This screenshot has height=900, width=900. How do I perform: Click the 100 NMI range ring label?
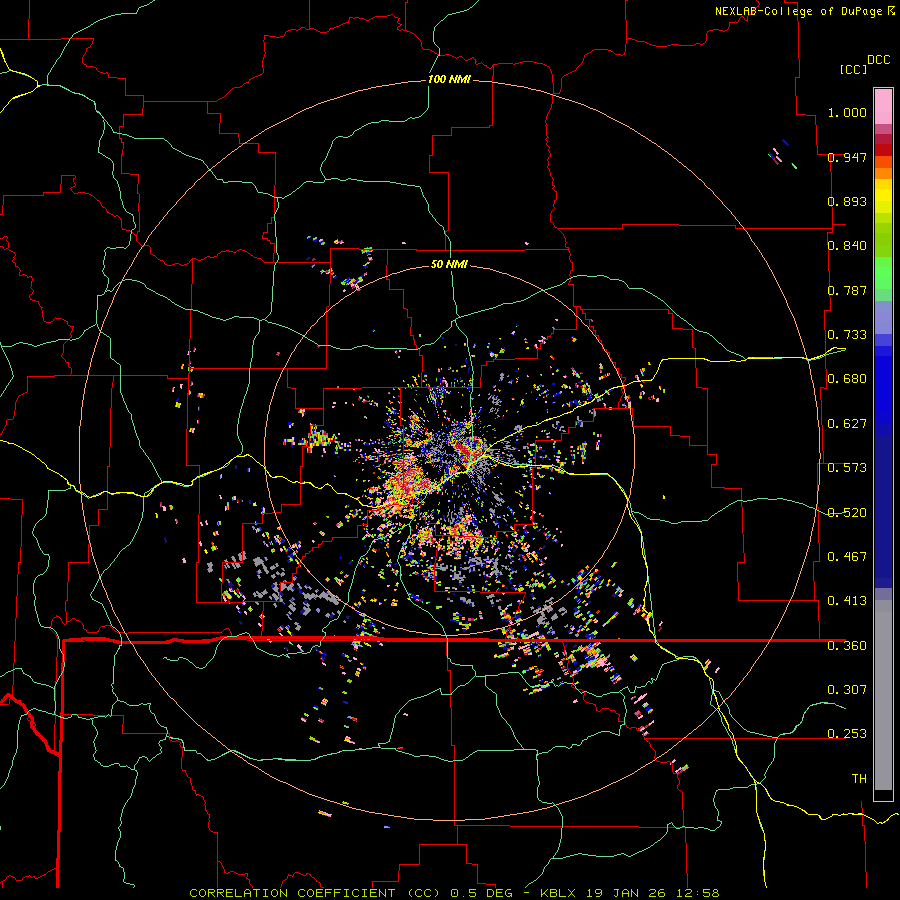click(x=449, y=79)
